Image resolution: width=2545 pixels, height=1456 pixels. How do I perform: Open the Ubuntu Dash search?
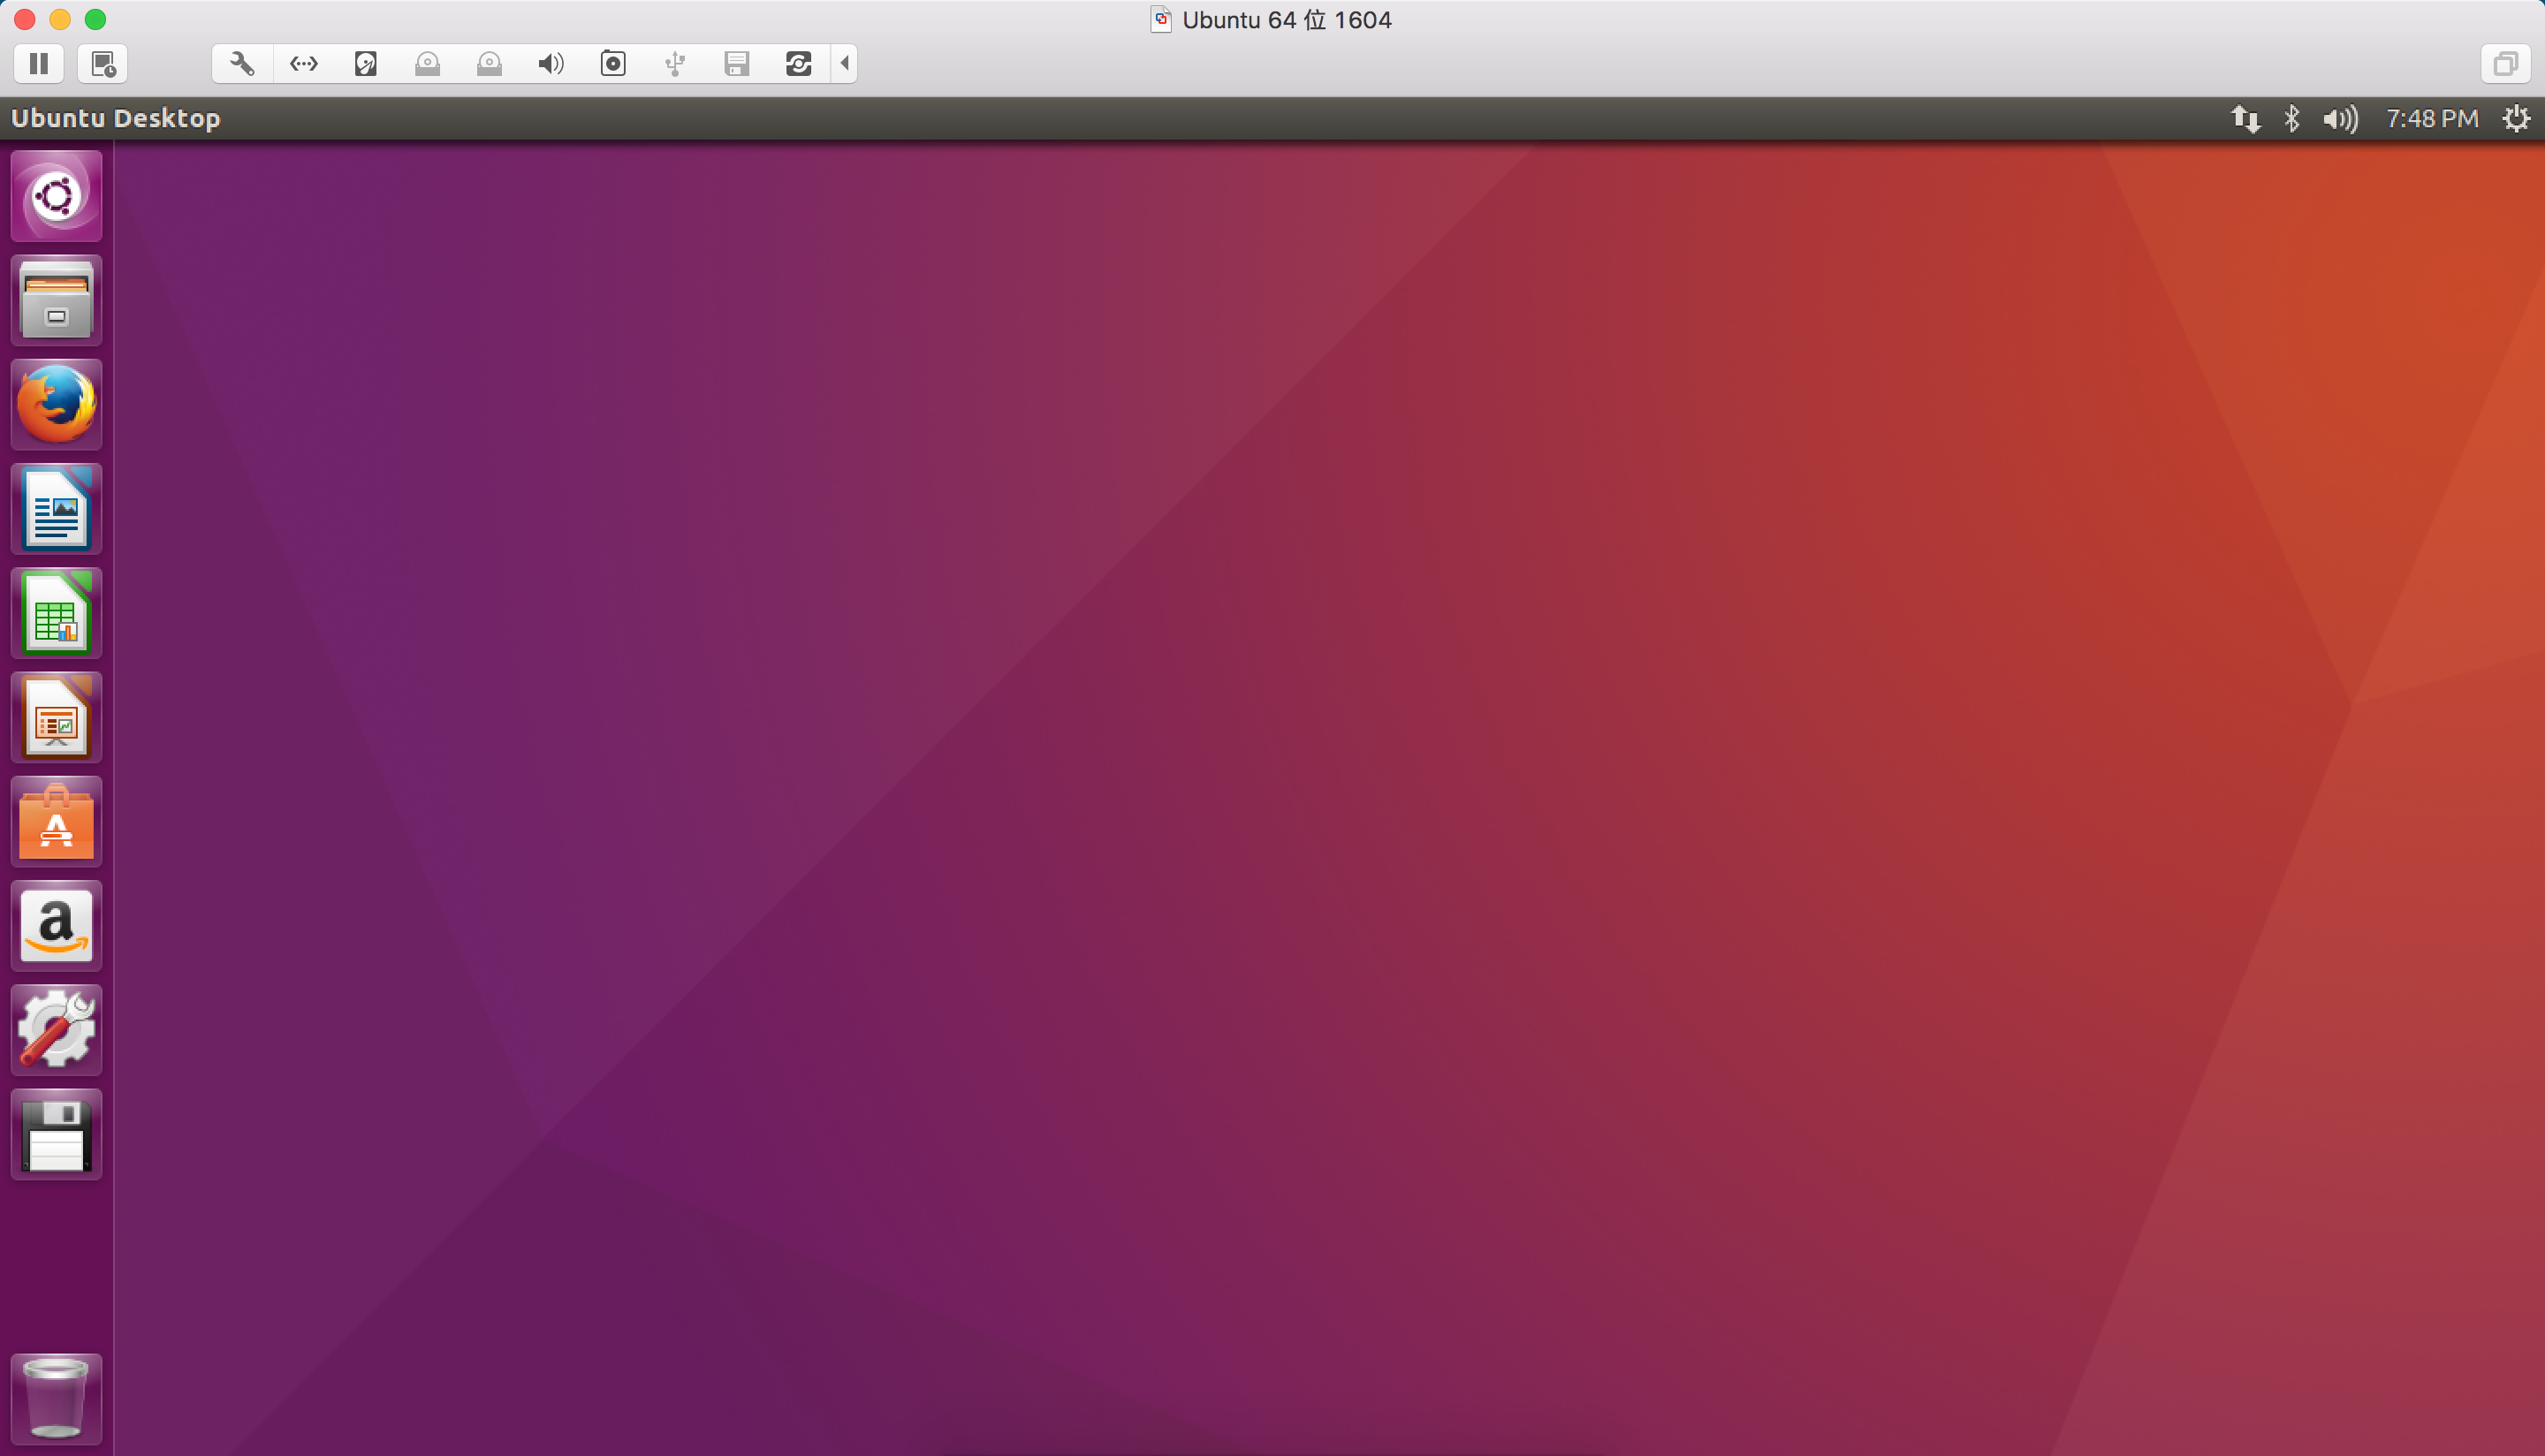(x=56, y=196)
